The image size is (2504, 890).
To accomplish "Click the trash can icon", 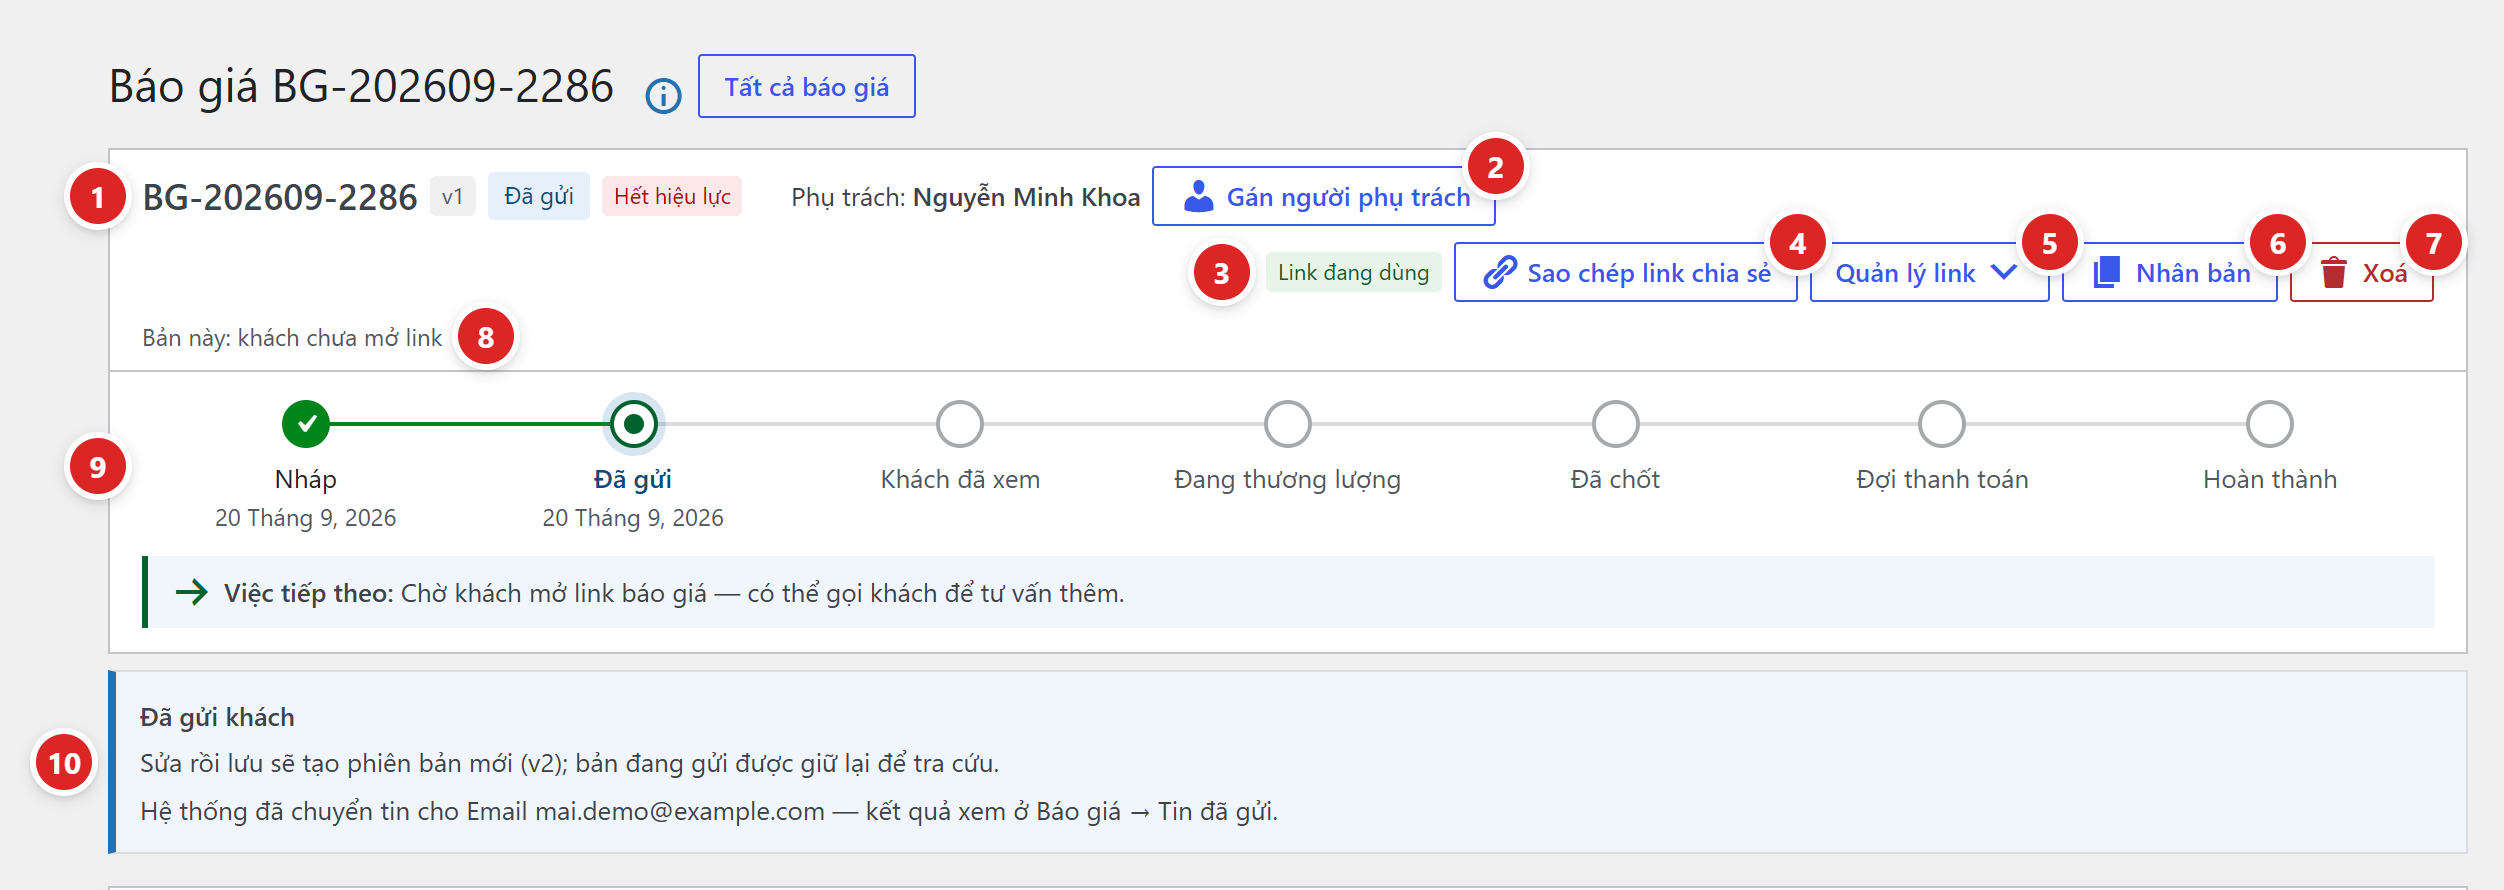I will pyautogui.click(x=2333, y=272).
